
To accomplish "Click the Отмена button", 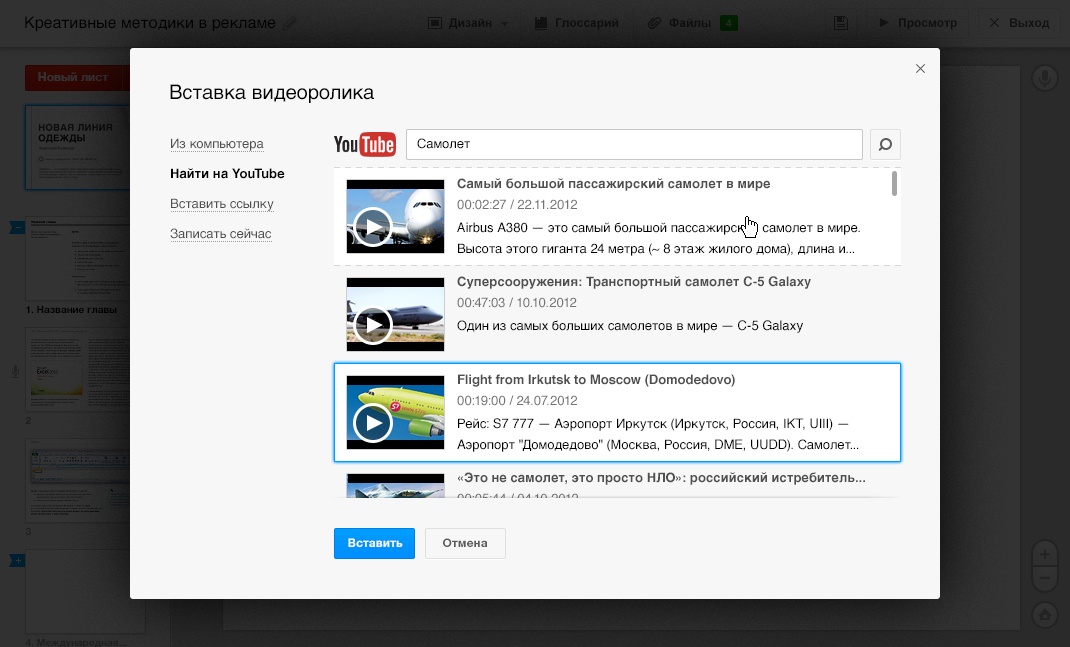I will [465, 543].
